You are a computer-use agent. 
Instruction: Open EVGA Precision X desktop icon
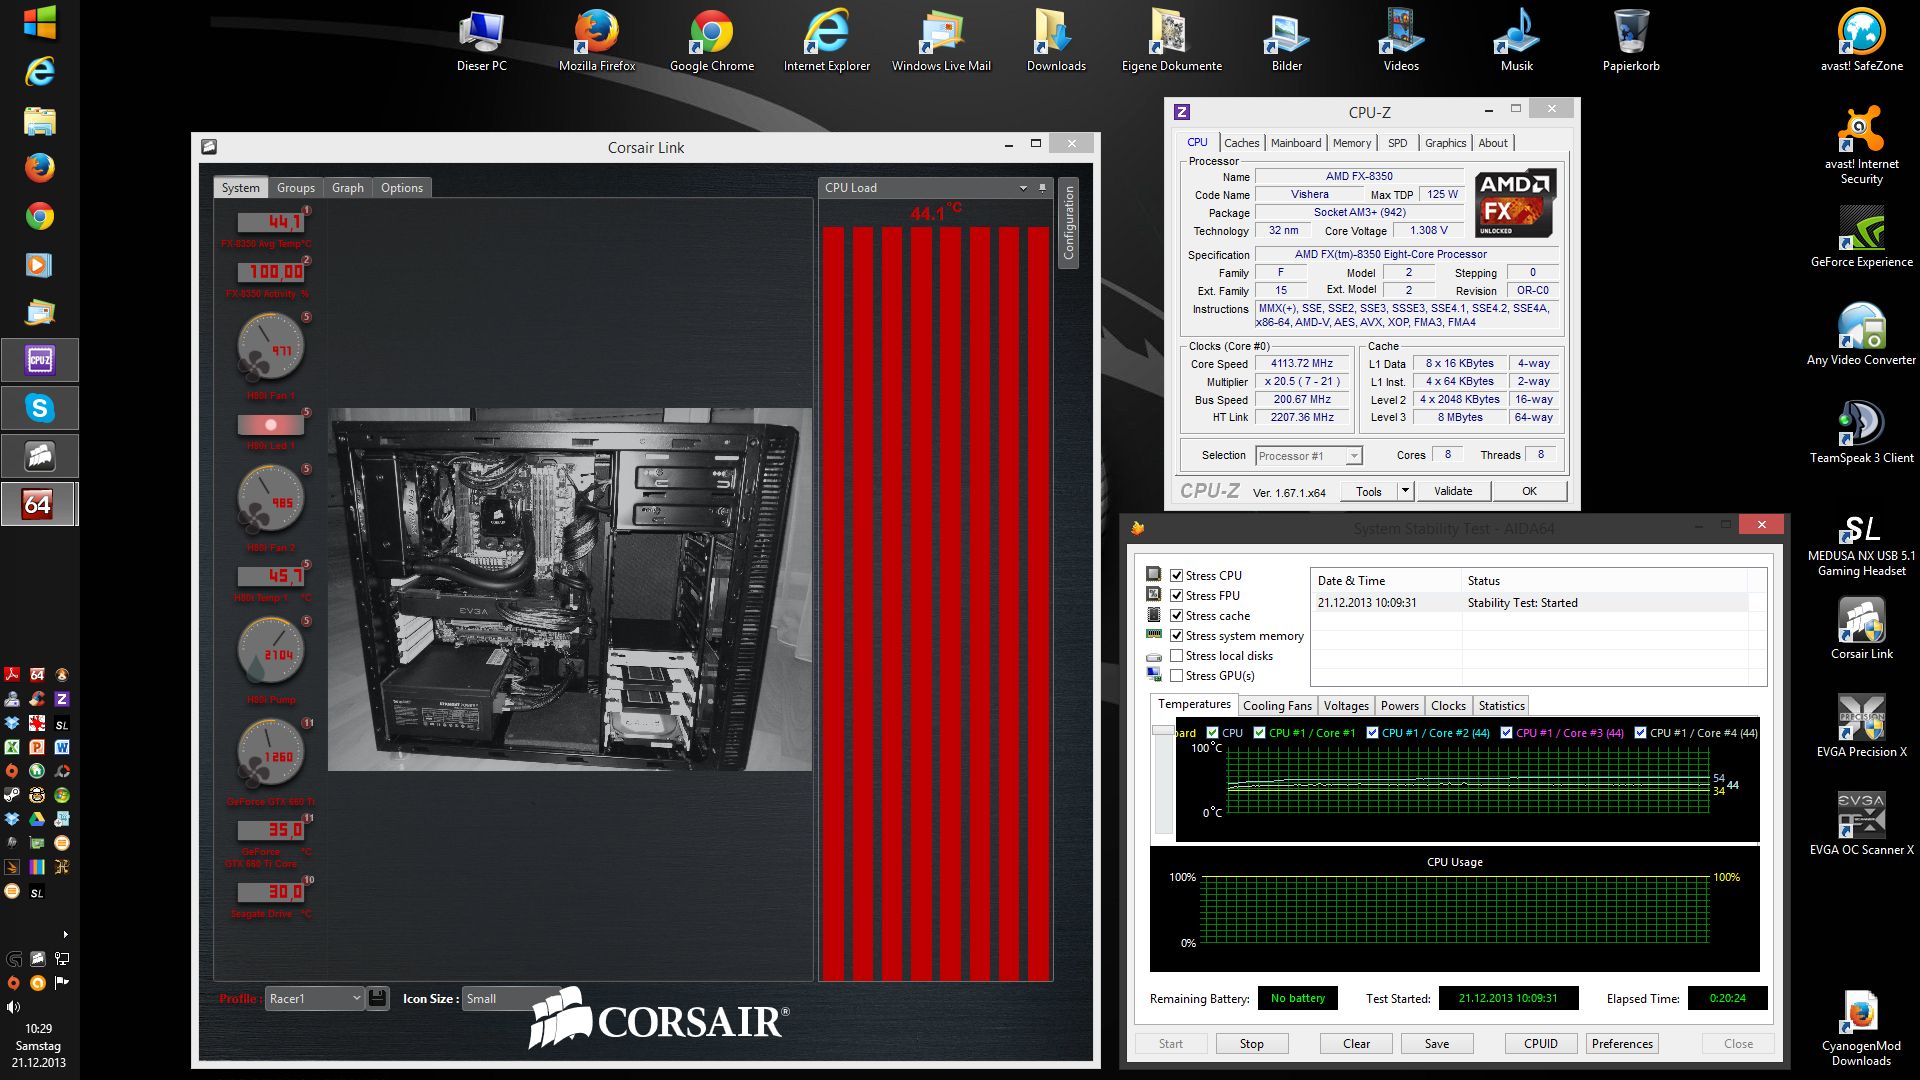pos(1861,717)
